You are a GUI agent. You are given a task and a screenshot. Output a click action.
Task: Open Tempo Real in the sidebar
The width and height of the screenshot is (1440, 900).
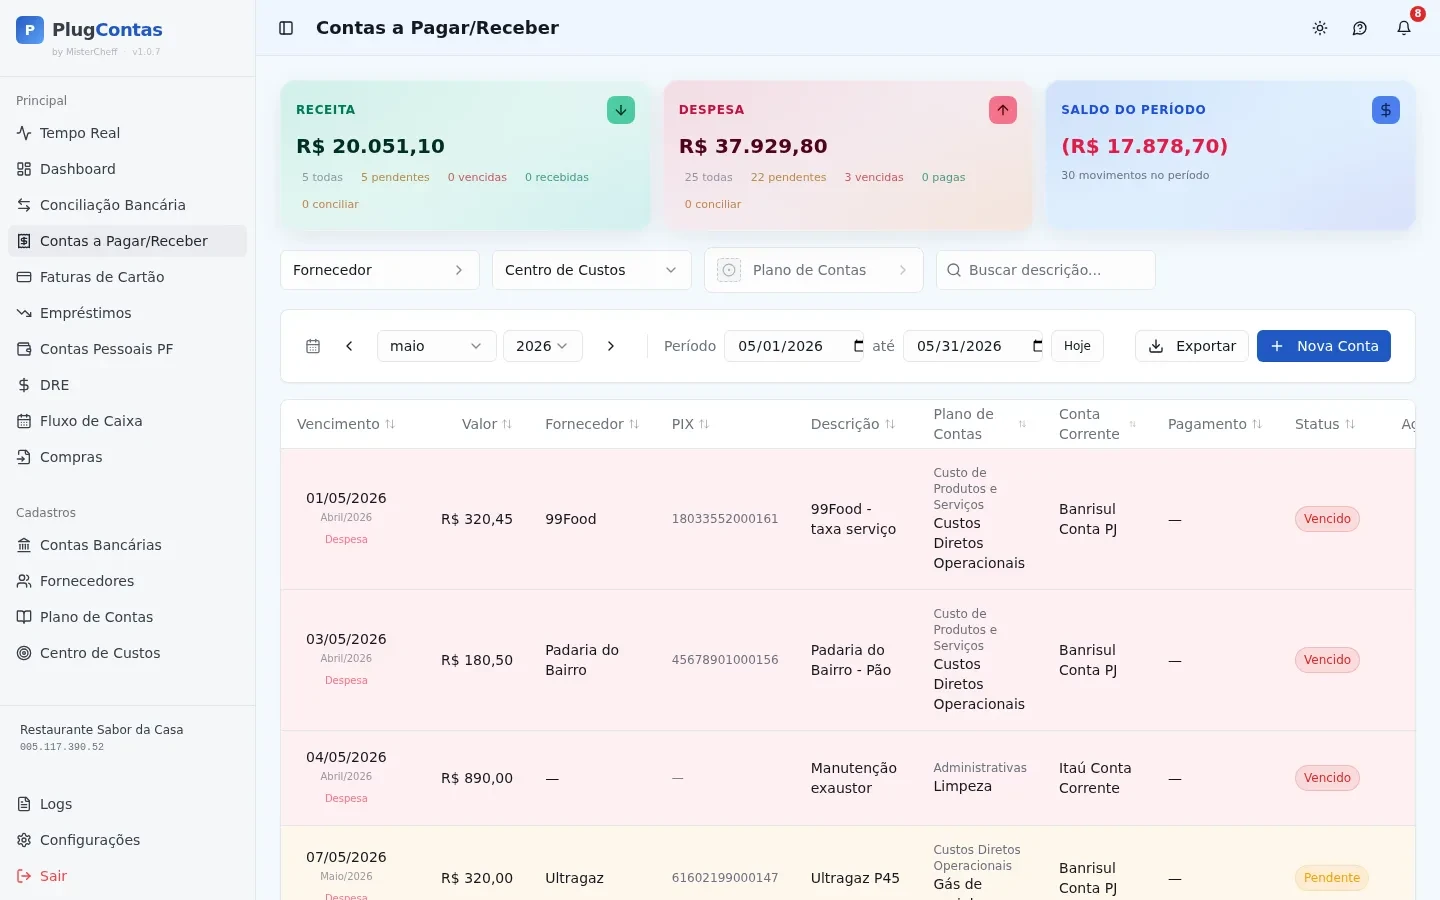[128, 133]
